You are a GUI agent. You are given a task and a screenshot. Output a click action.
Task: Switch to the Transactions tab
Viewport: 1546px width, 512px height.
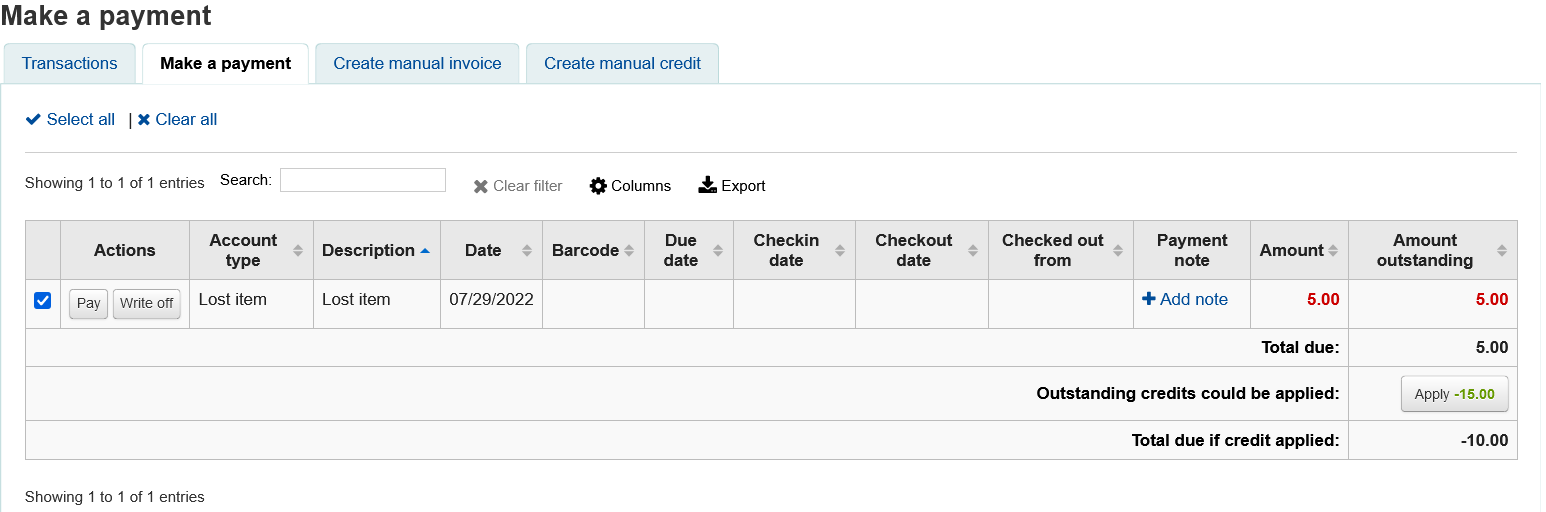click(69, 63)
